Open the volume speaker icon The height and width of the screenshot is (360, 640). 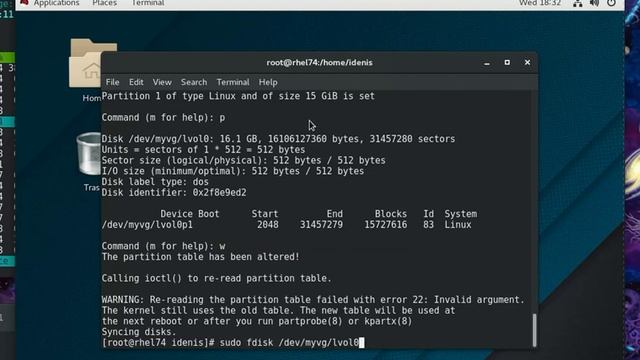click(594, 3)
